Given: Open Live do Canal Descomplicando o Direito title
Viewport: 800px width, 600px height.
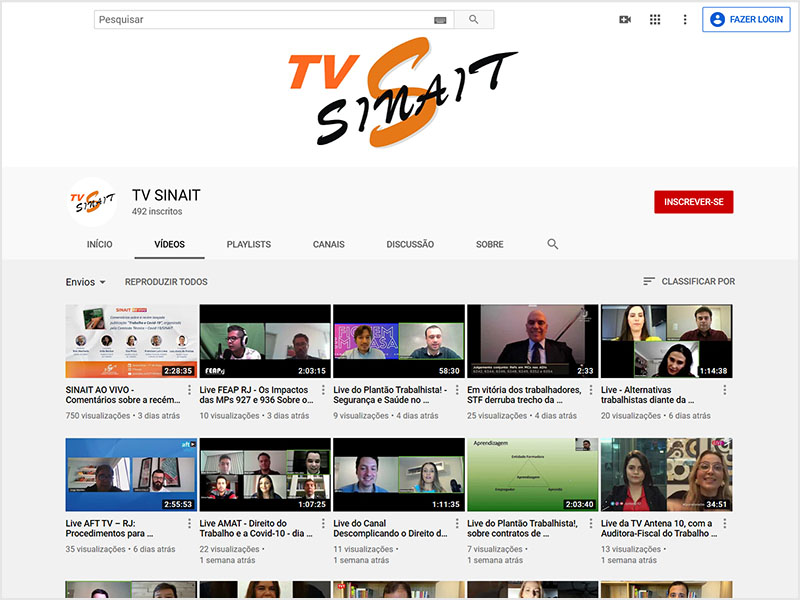Looking at the screenshot, I should point(390,528).
